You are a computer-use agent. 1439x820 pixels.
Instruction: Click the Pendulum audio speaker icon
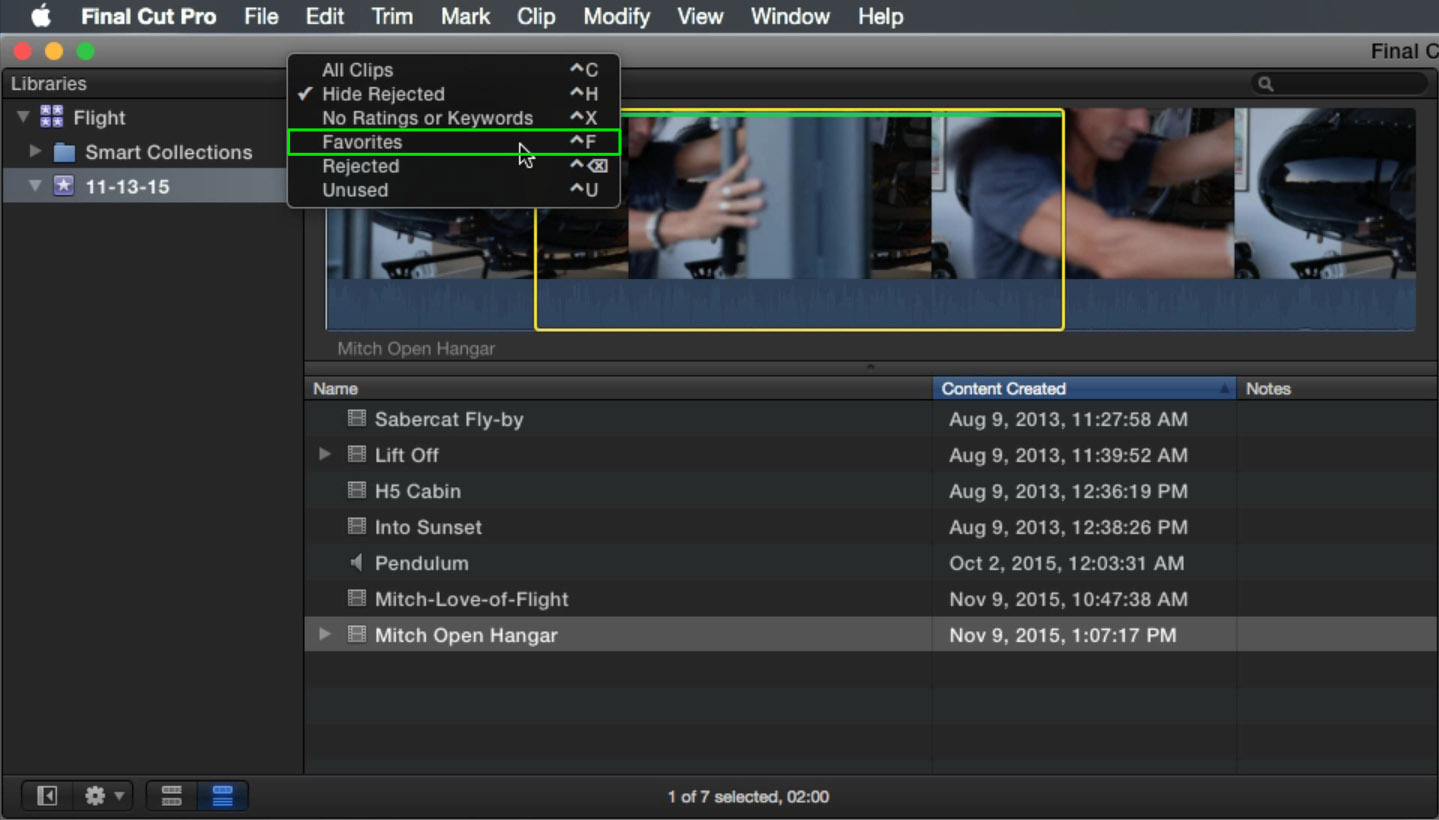356,562
